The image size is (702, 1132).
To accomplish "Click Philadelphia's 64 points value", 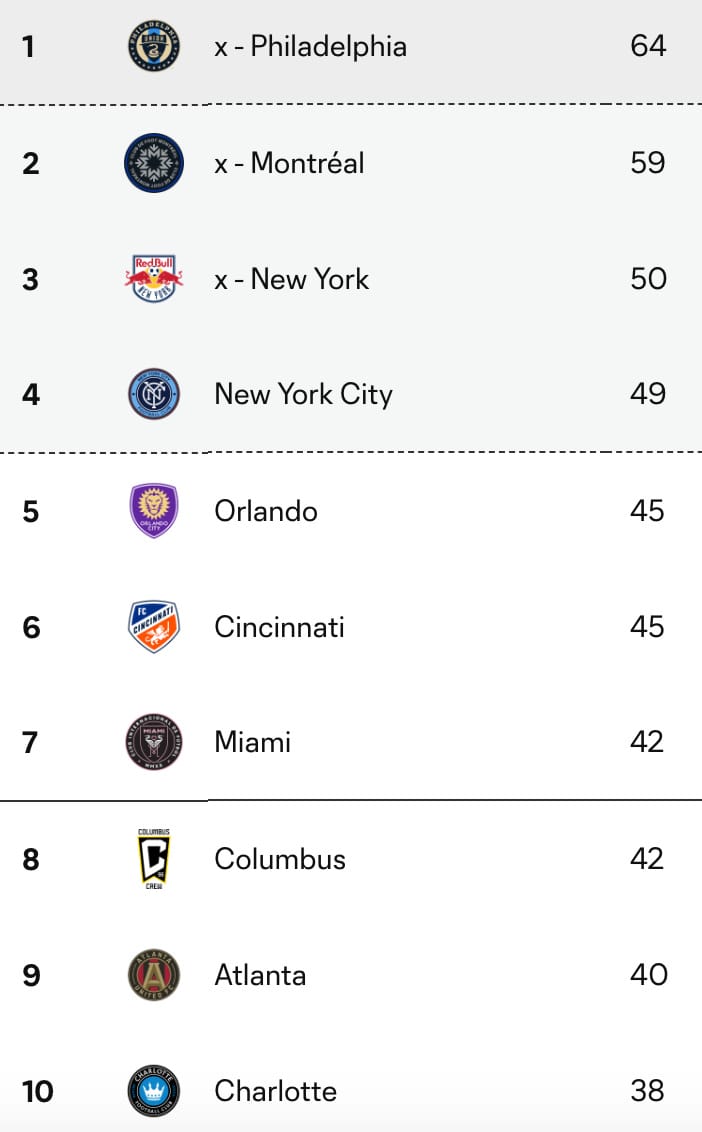I will [x=648, y=46].
